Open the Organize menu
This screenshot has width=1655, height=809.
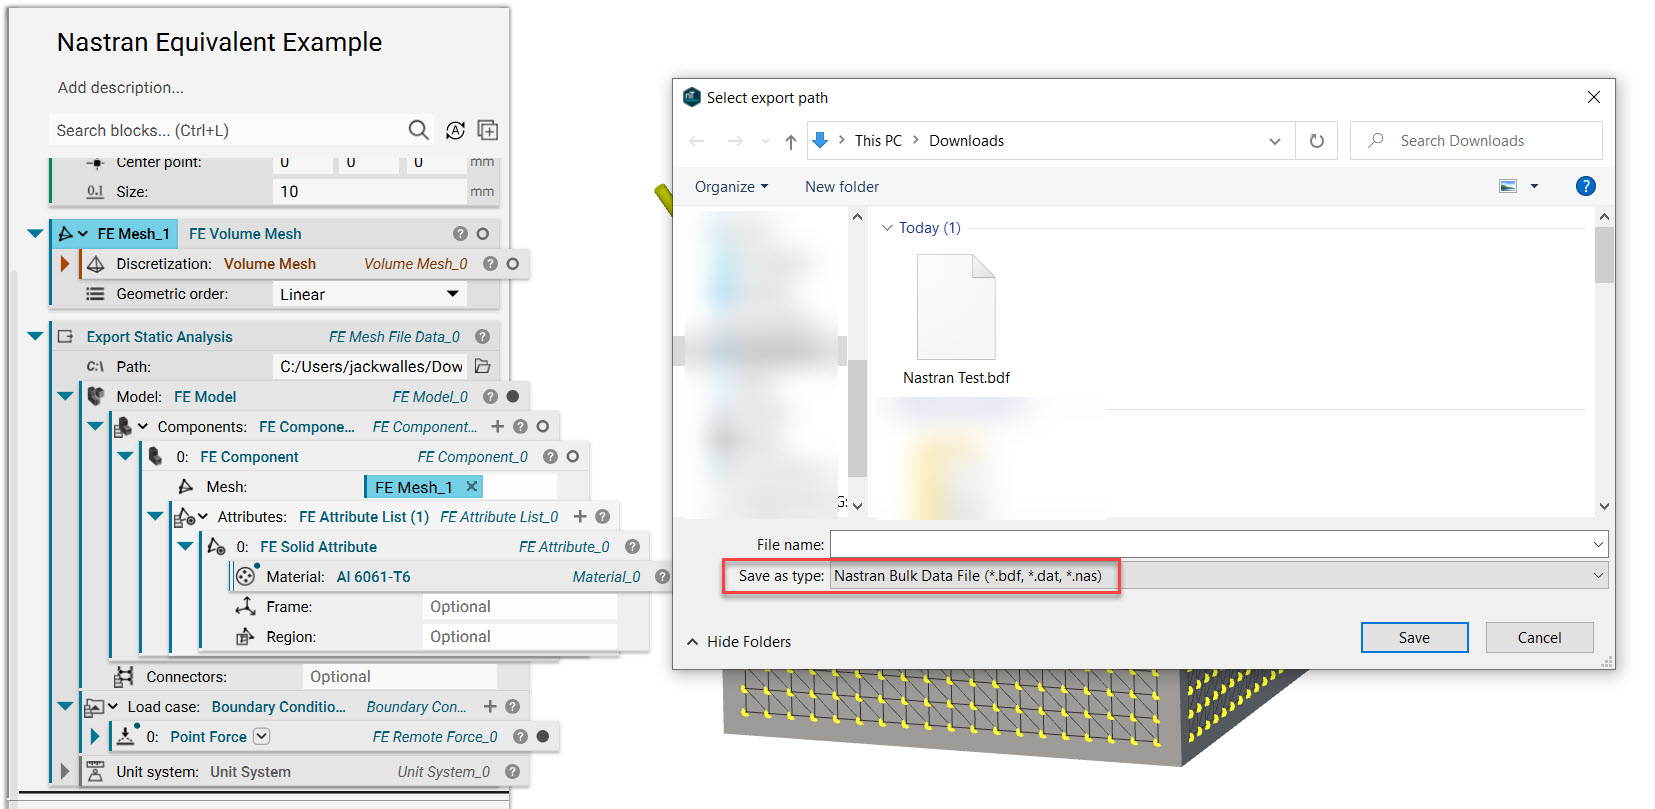(731, 187)
